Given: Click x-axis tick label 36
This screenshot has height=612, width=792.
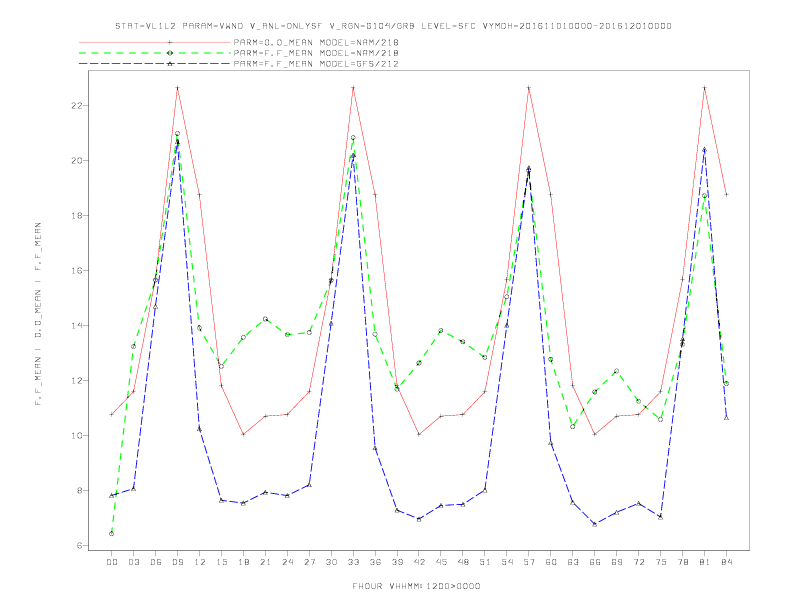Looking at the screenshot, I should coord(375,562).
